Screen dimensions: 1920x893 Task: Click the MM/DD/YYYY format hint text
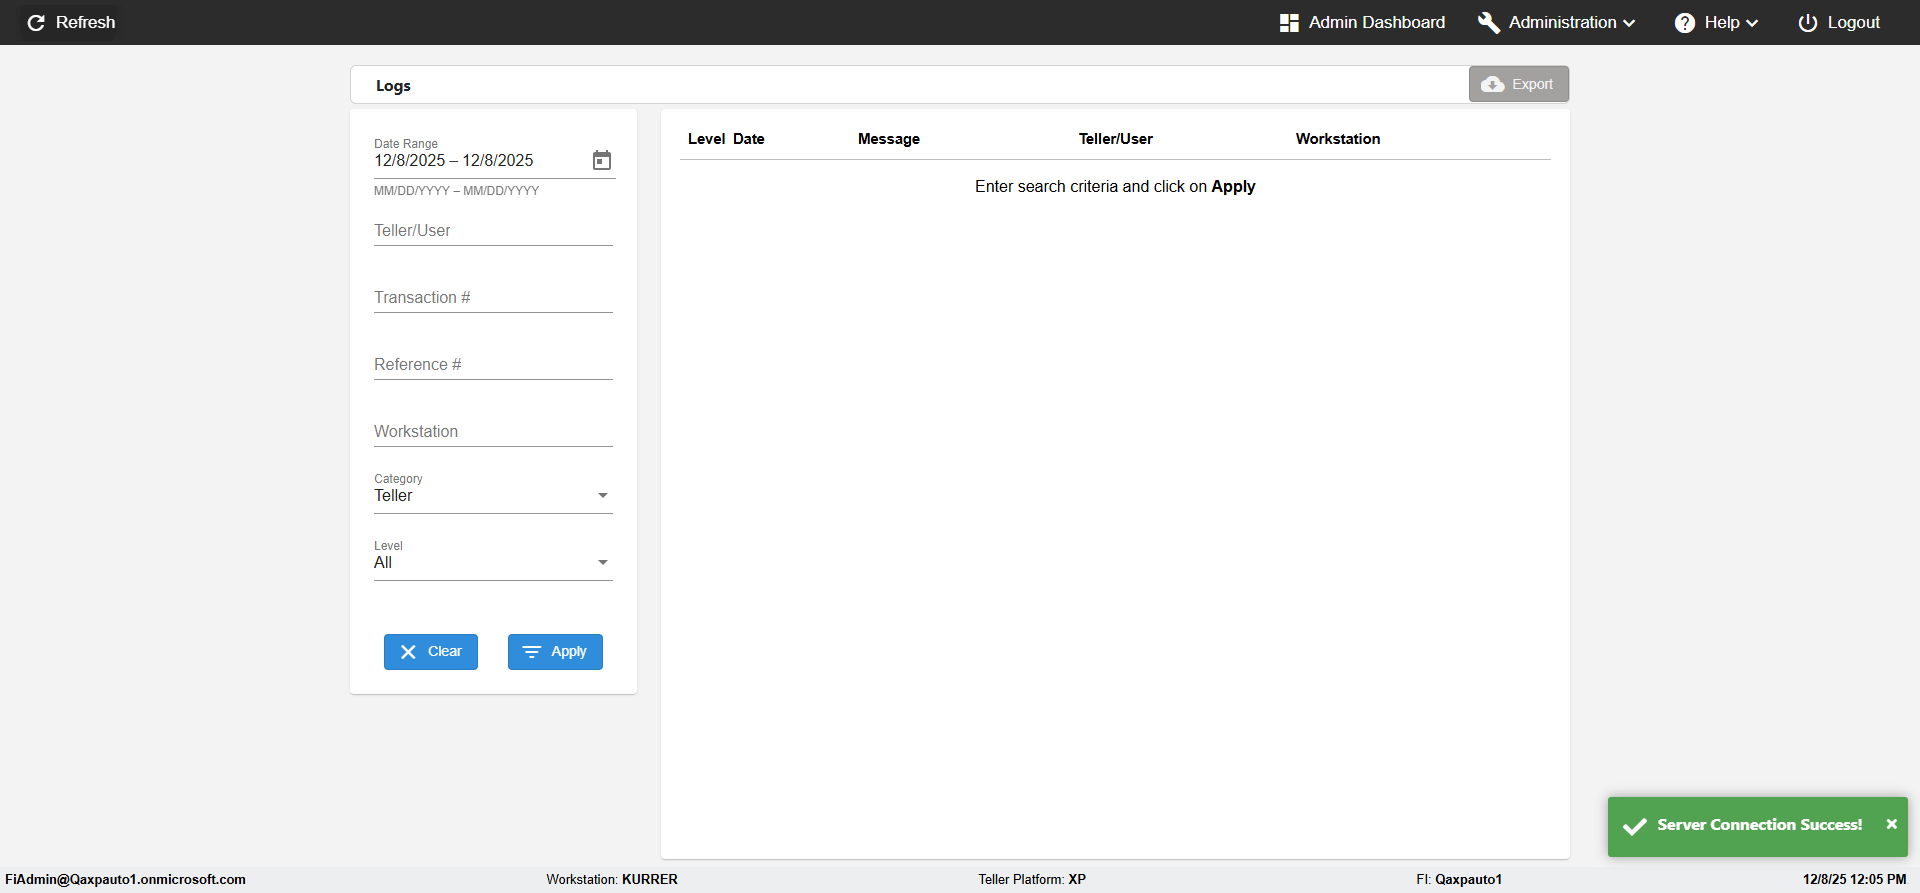tap(457, 191)
